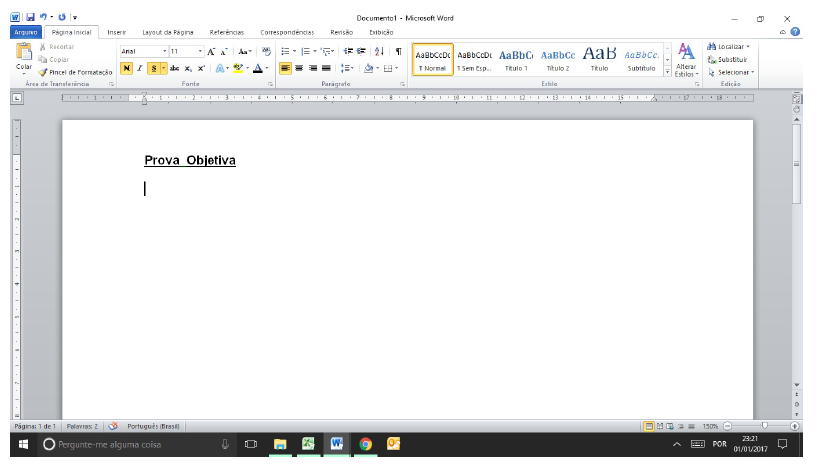The image size is (818, 469).
Task: Click the Save icon in quick access toolbar
Action: click(30, 18)
